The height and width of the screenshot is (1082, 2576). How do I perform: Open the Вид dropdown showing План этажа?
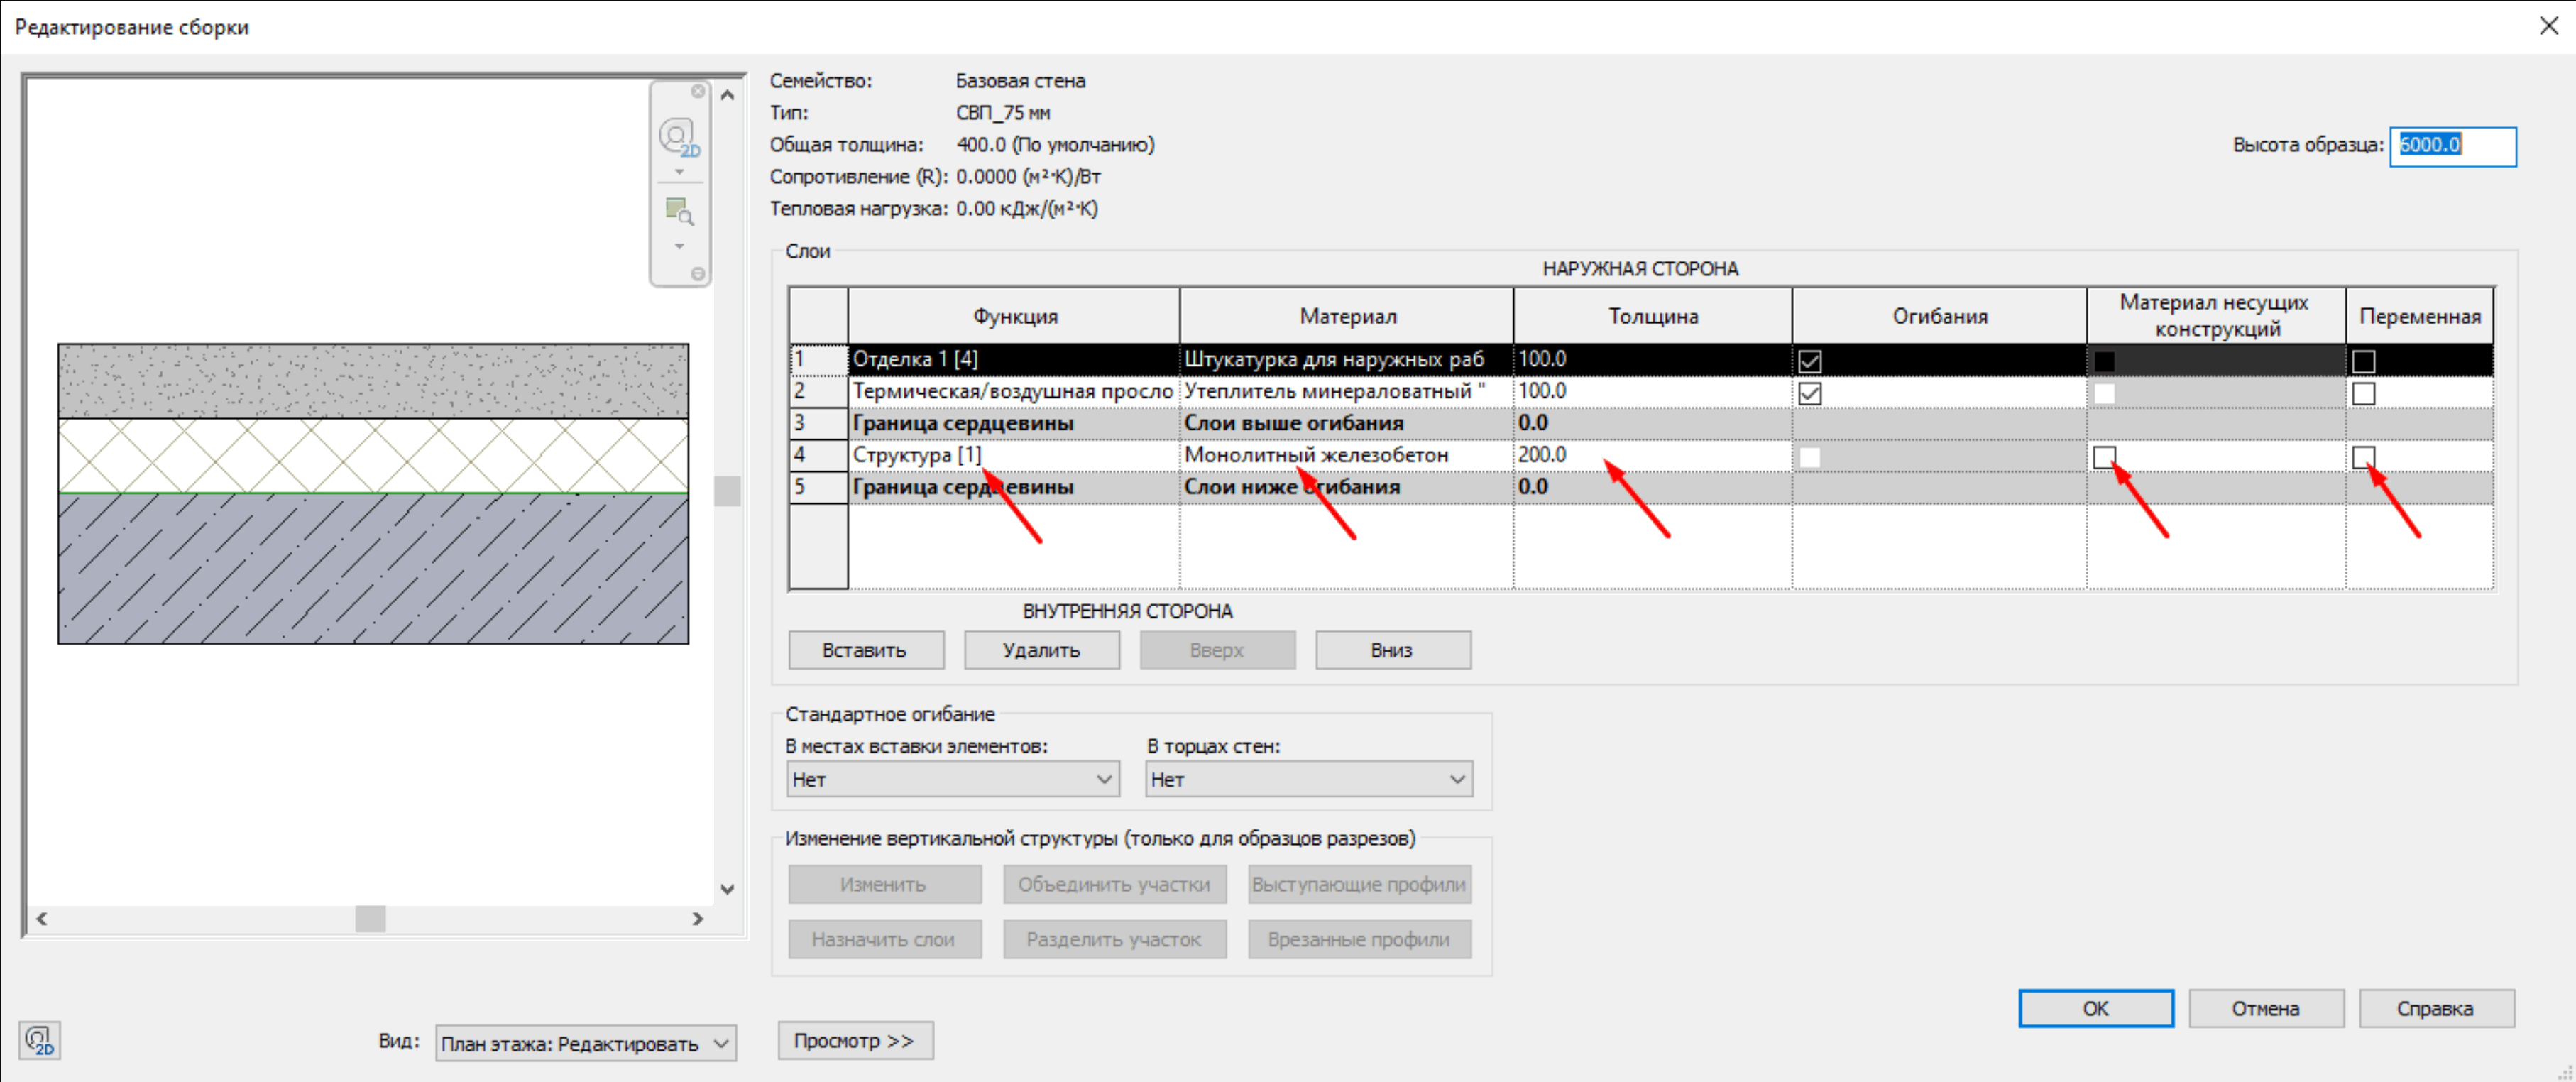(x=586, y=1043)
